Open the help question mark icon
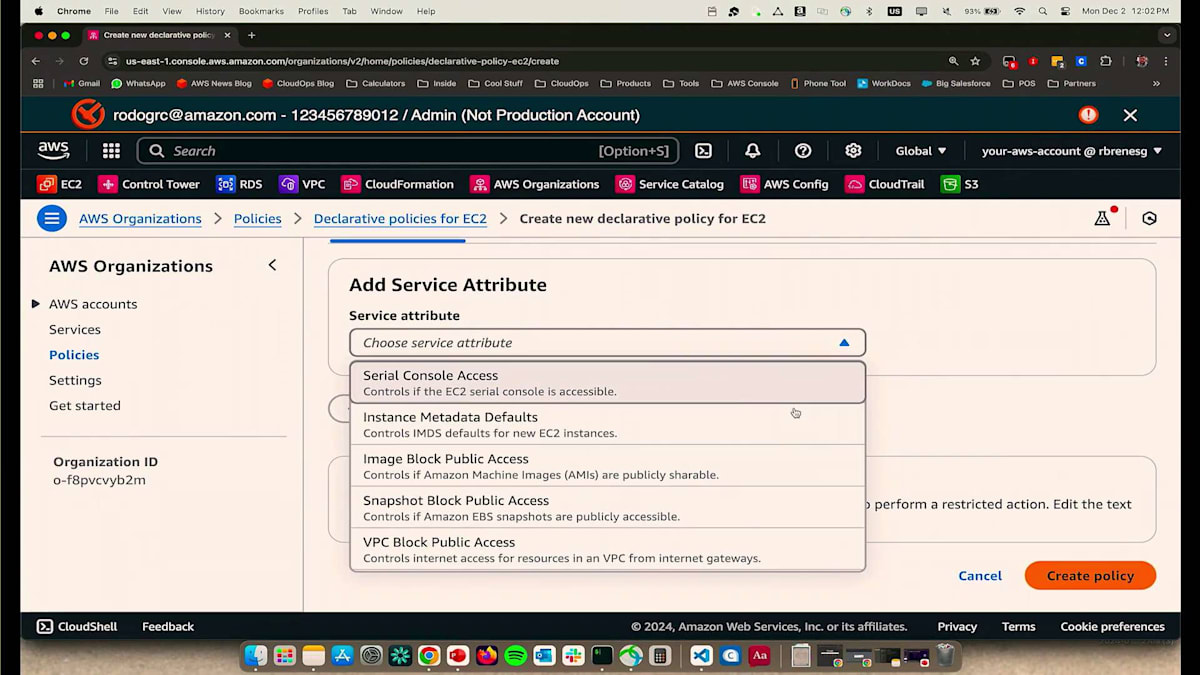1200x675 pixels. pyautogui.click(x=803, y=151)
